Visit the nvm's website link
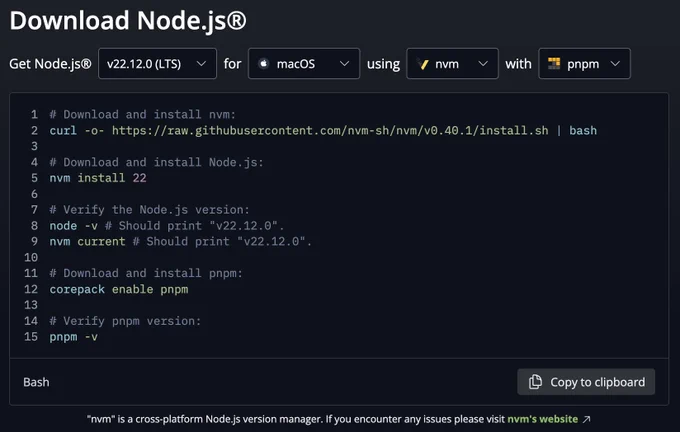The image size is (680, 432). [x=543, y=419]
